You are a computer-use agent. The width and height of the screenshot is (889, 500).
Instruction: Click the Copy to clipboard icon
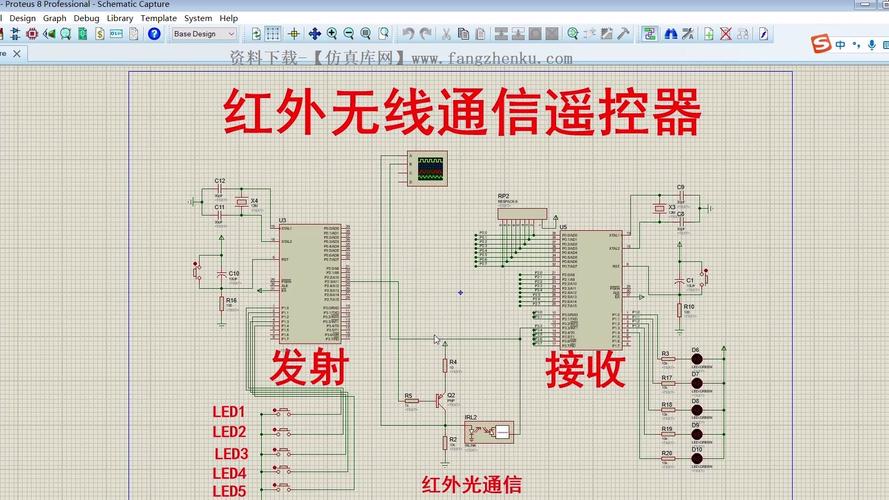463,34
